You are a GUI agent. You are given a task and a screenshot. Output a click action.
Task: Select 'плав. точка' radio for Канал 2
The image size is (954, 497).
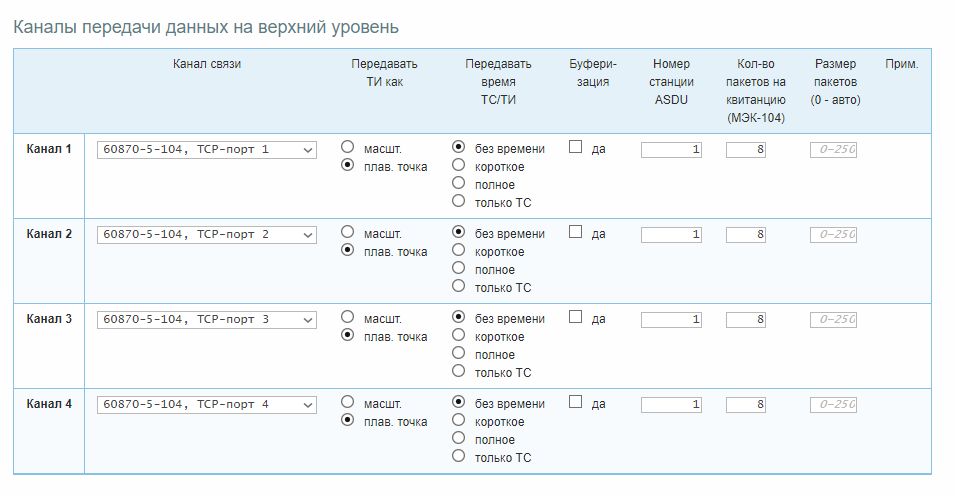(x=348, y=251)
